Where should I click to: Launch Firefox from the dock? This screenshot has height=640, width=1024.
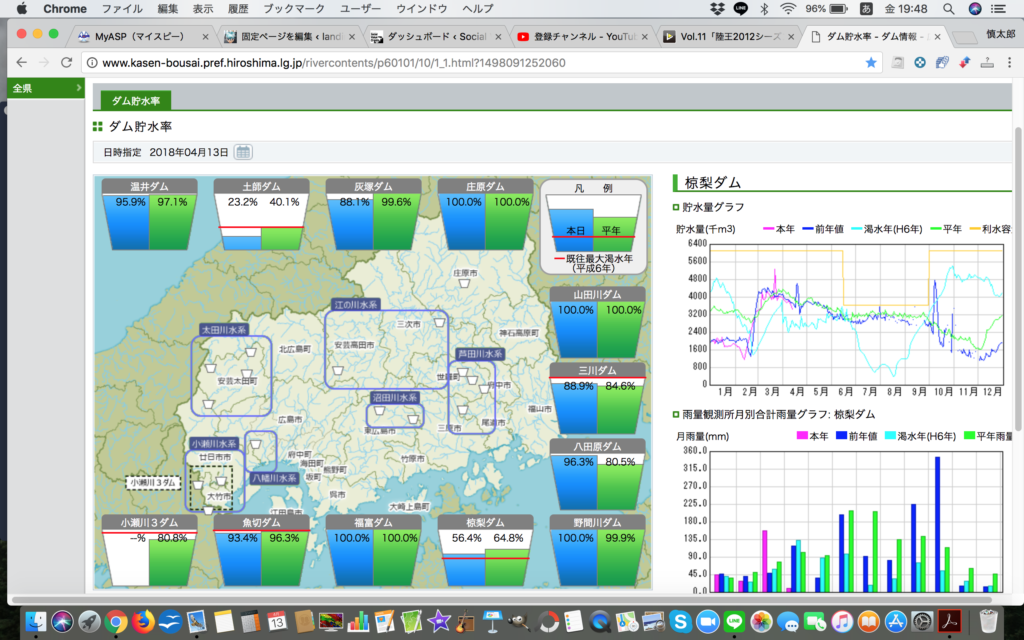click(x=142, y=621)
